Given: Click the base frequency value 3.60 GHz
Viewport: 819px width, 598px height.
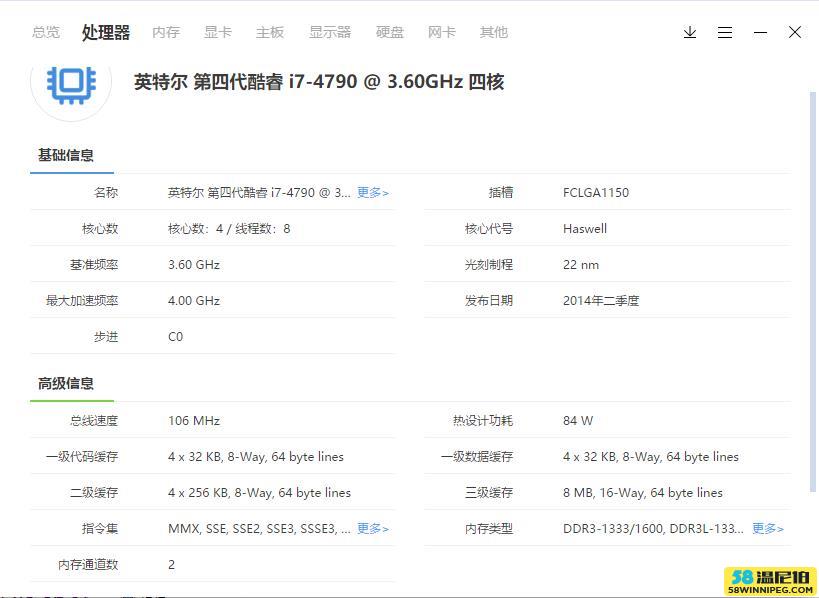Looking at the screenshot, I should click(x=194, y=265).
